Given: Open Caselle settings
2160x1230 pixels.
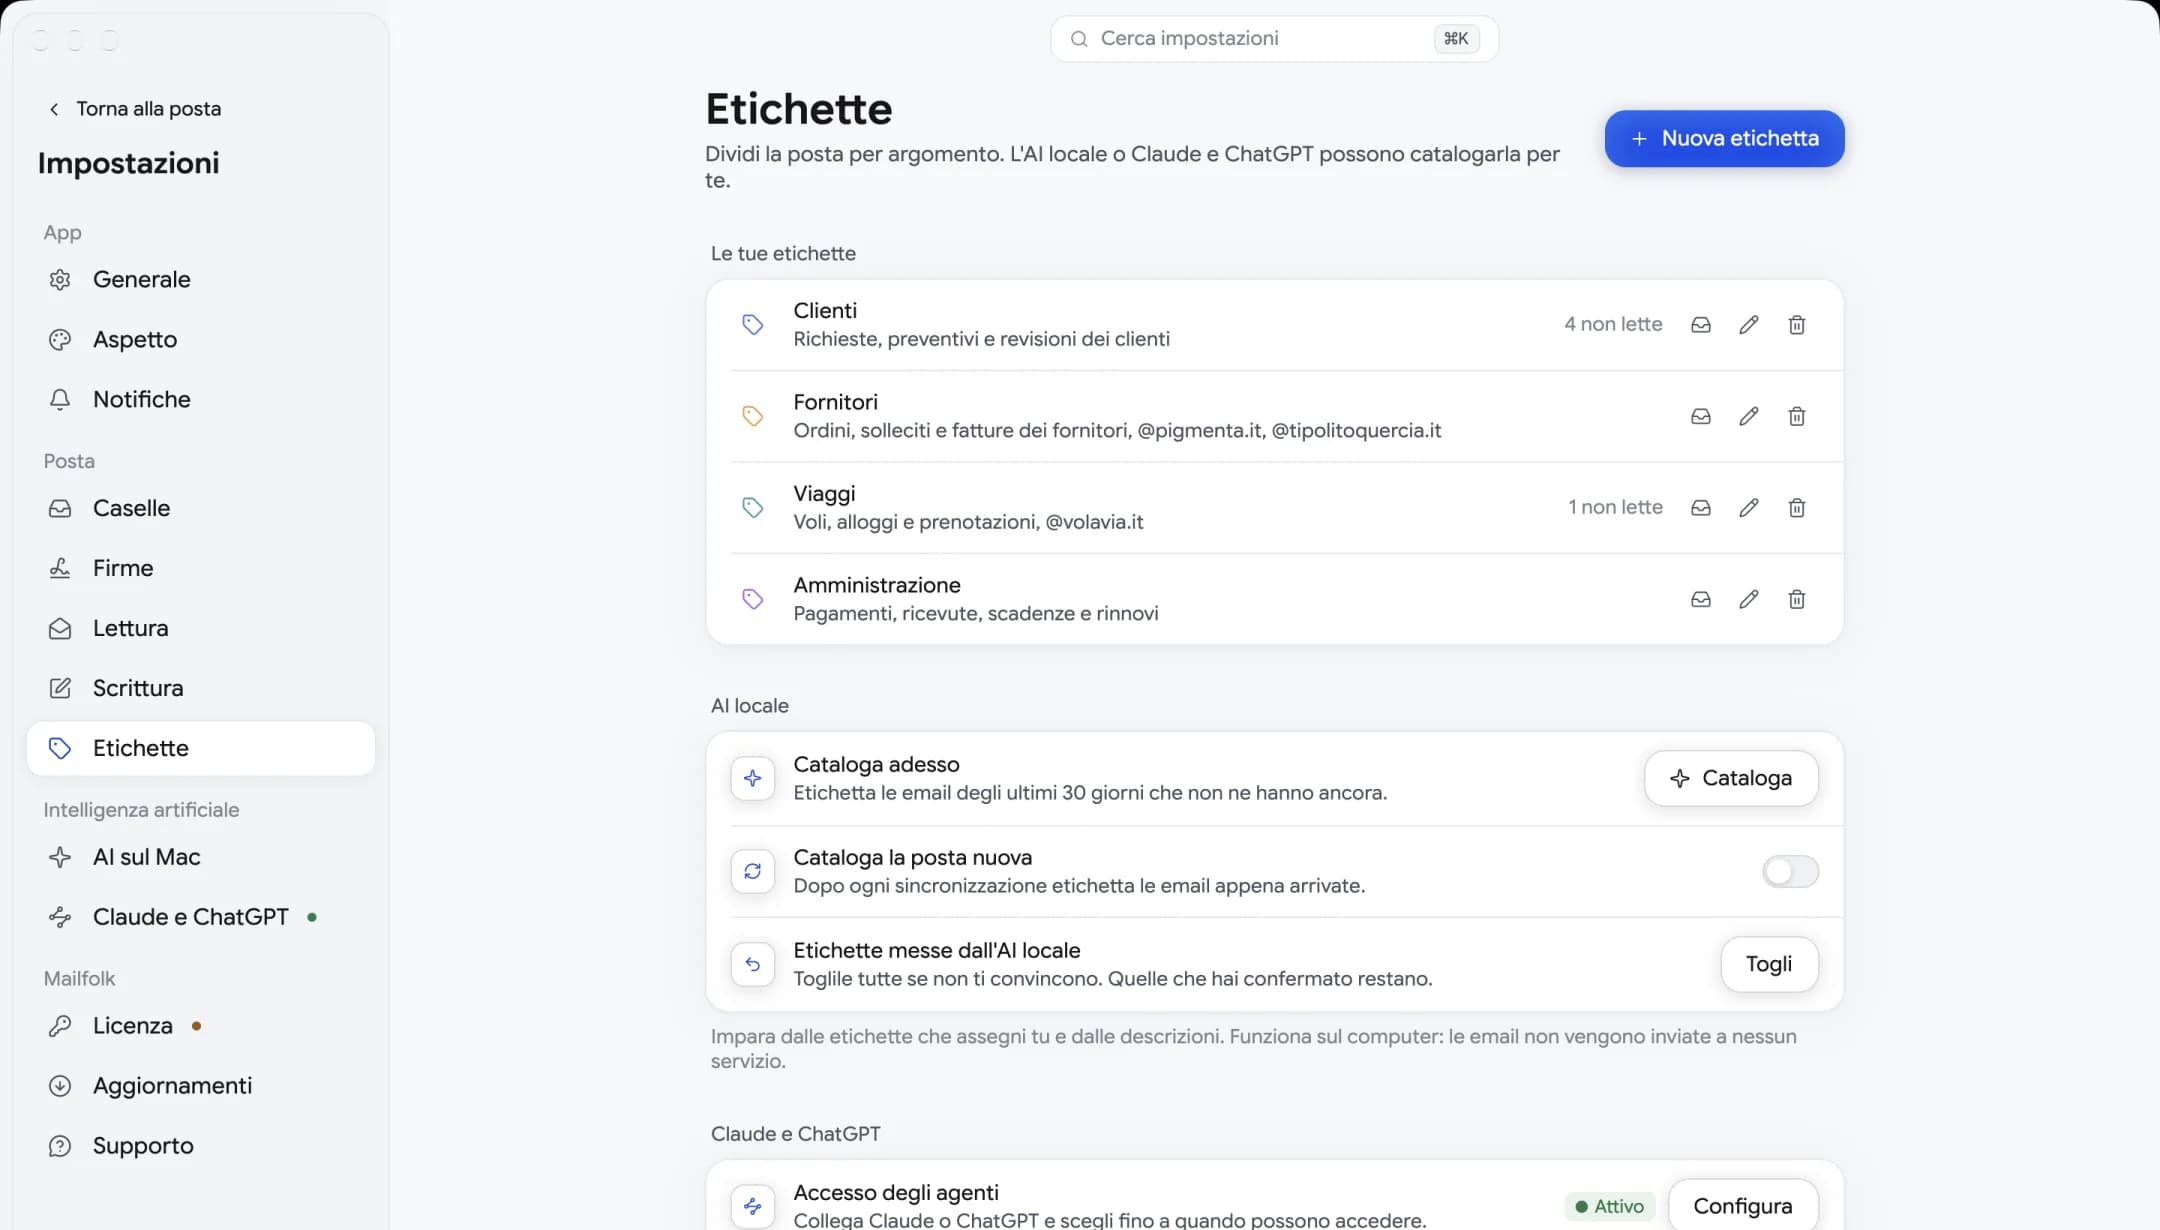Looking at the screenshot, I should coord(201,508).
